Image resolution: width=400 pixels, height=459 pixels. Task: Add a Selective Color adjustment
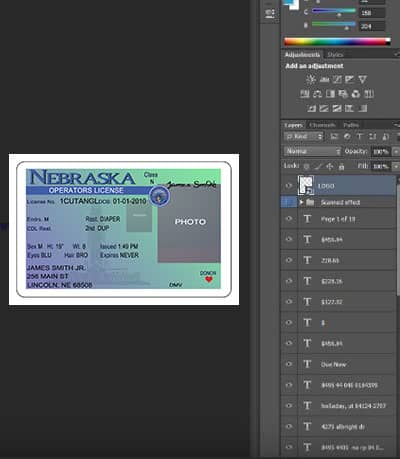point(349,108)
